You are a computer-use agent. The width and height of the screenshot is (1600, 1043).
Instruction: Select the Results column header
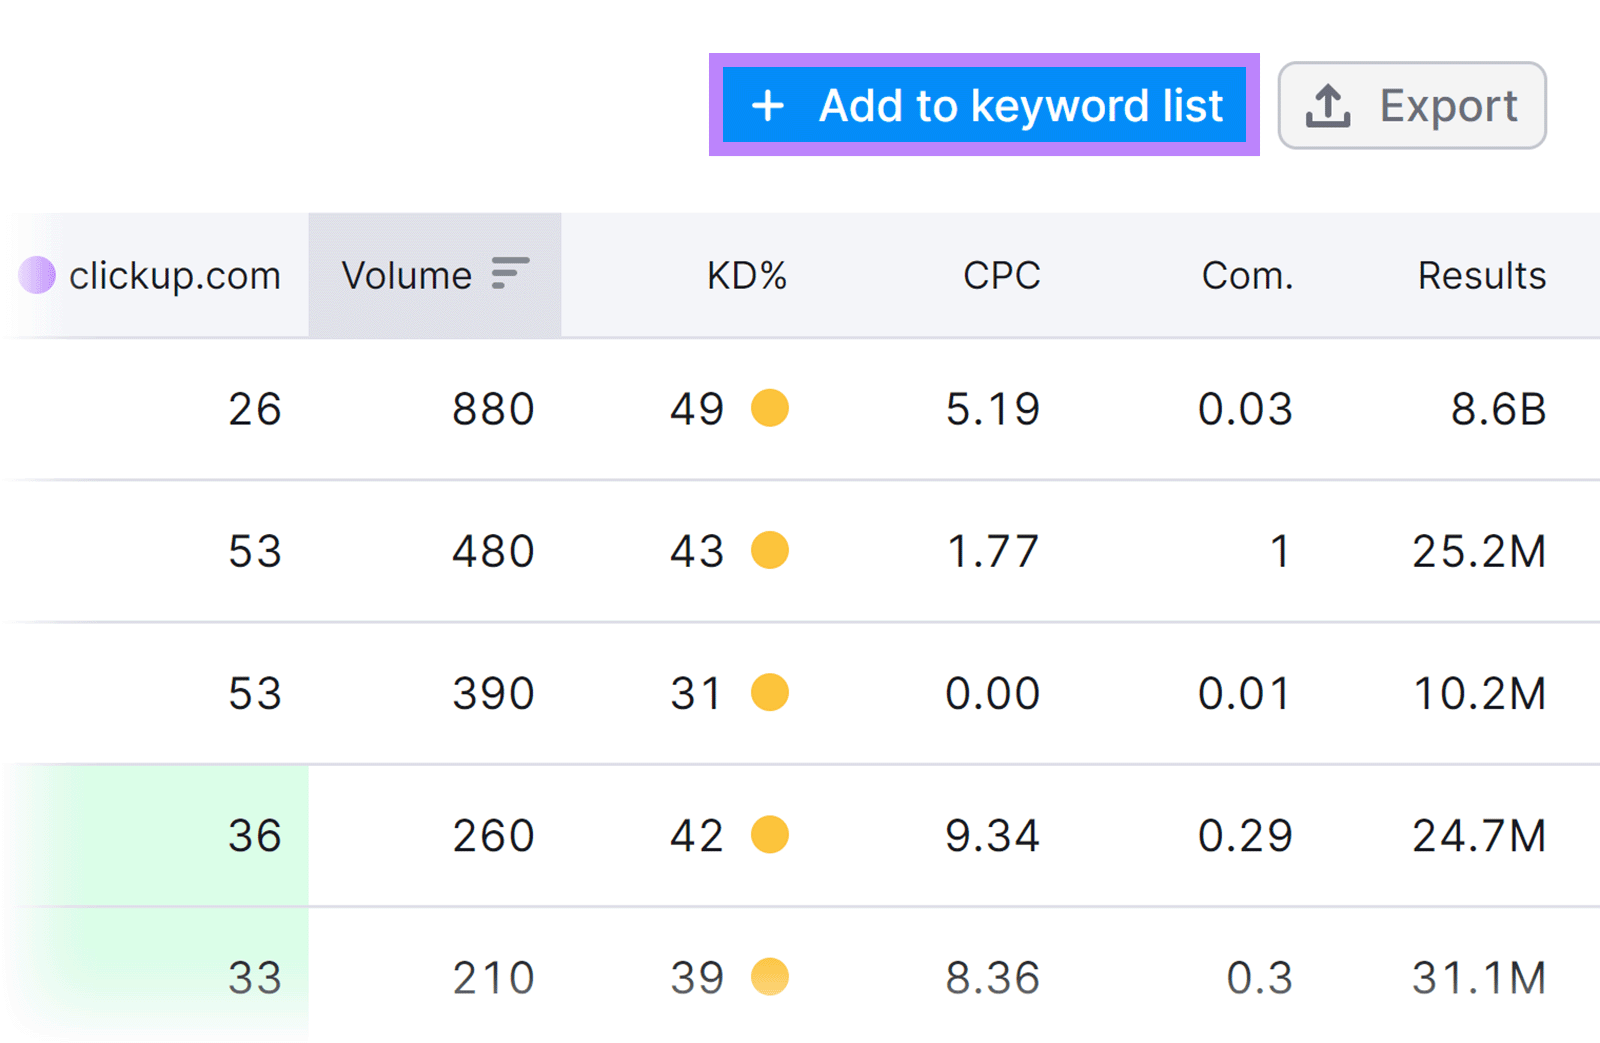coord(1481,275)
